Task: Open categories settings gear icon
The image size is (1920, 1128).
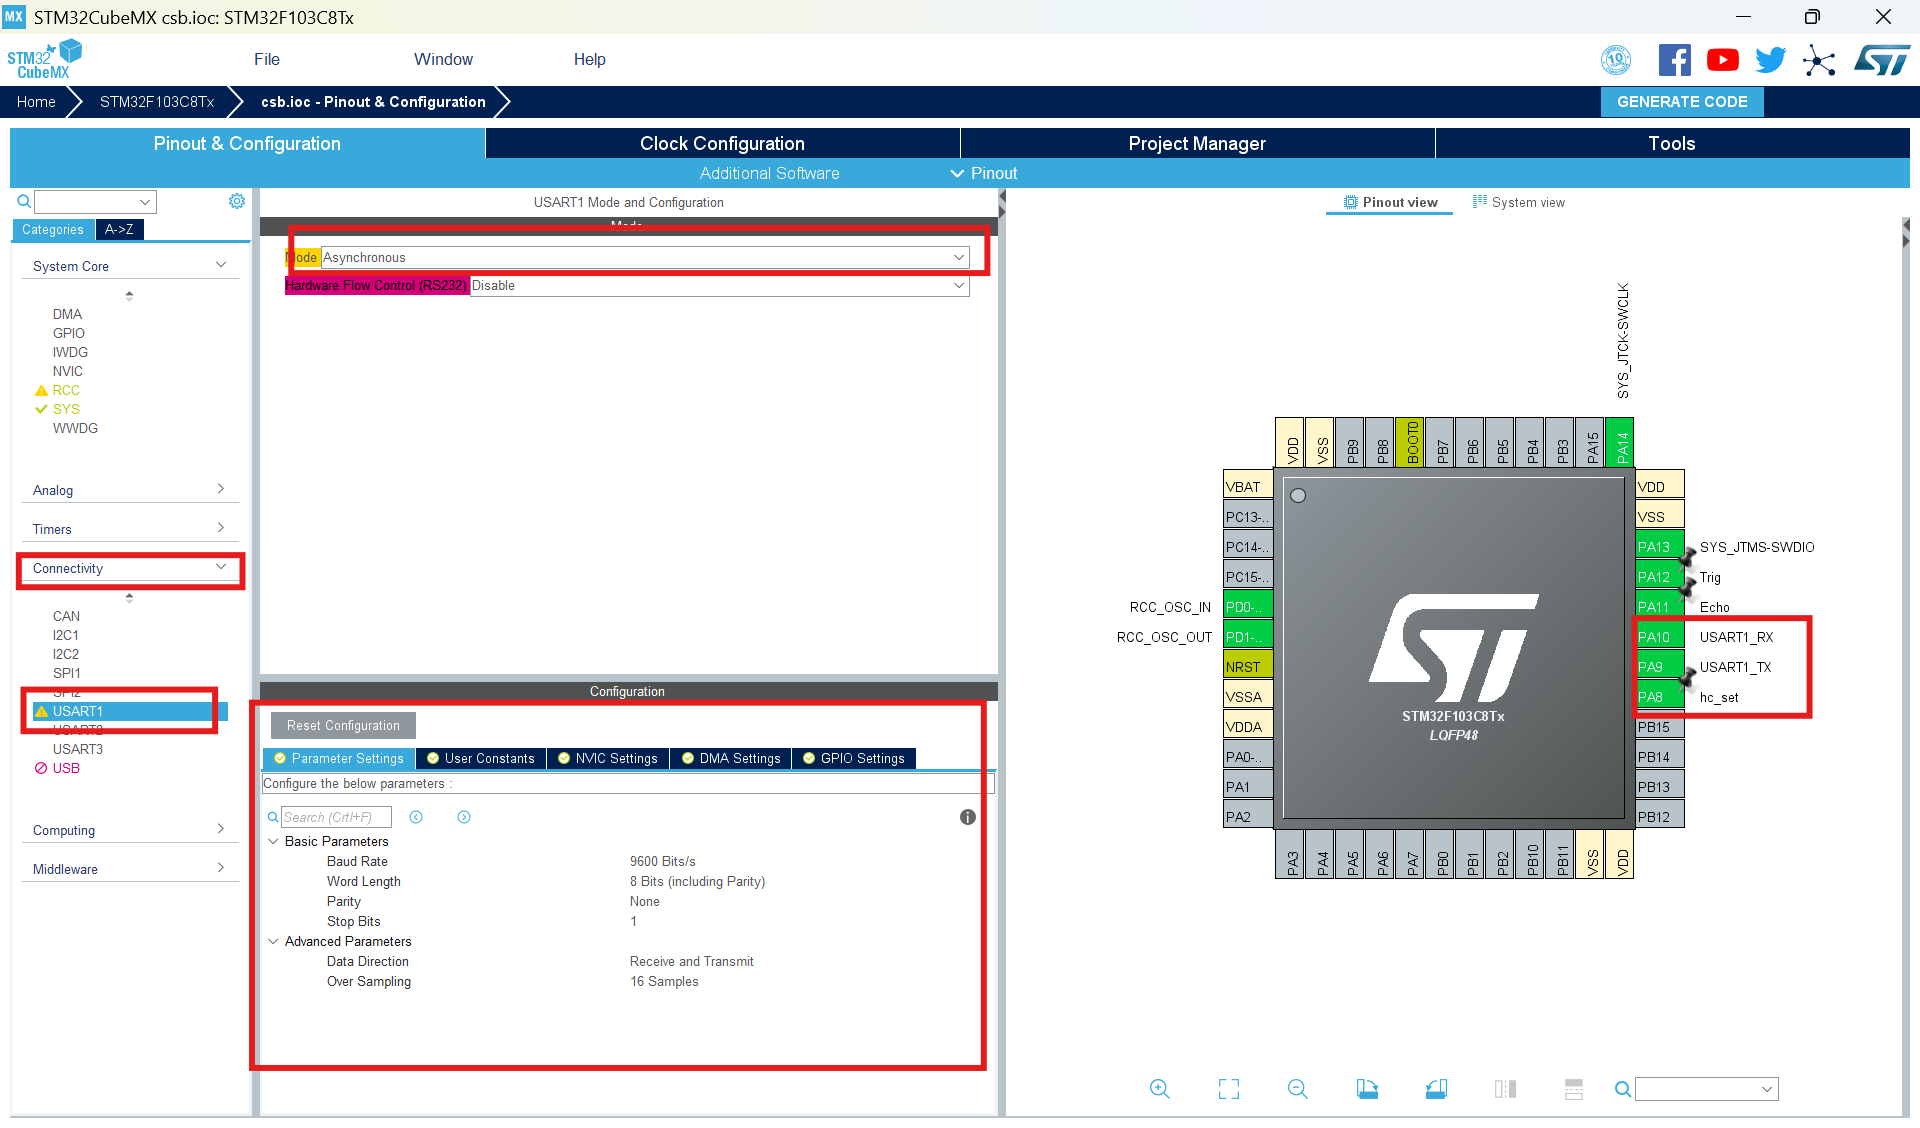Action: coord(237,202)
